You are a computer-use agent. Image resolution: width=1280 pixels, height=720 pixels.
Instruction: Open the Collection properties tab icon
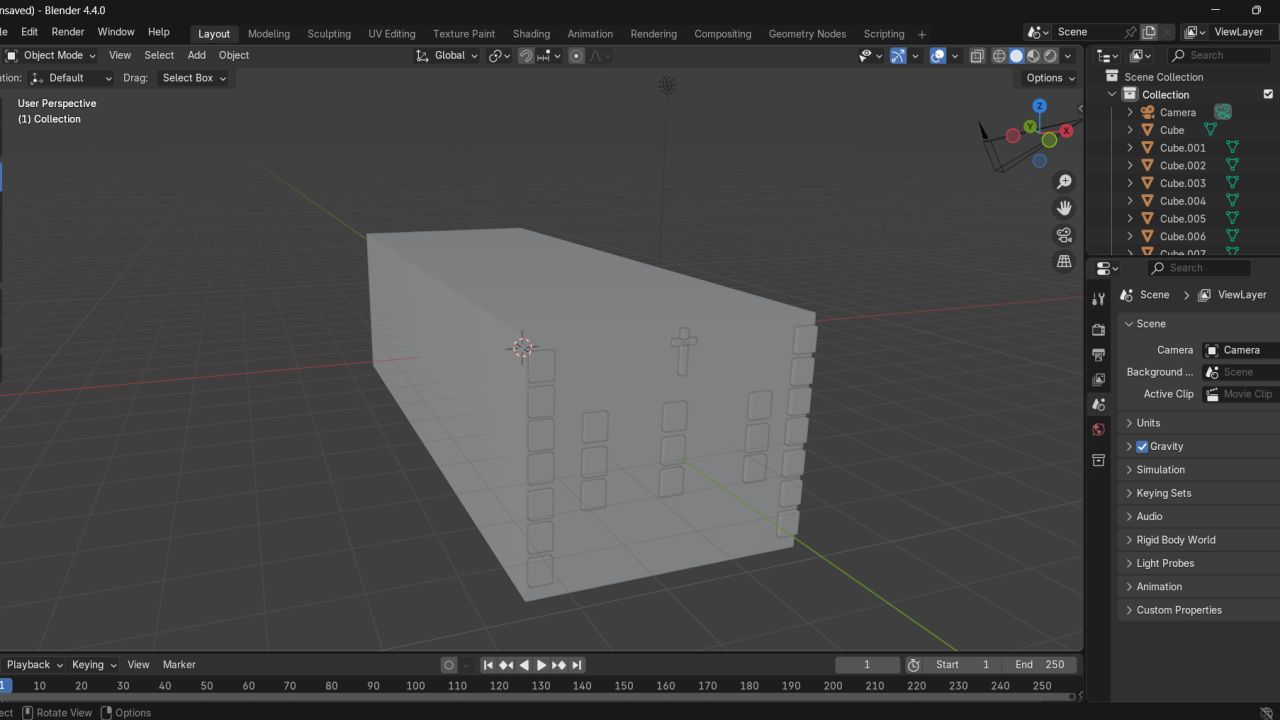[x=1098, y=460]
